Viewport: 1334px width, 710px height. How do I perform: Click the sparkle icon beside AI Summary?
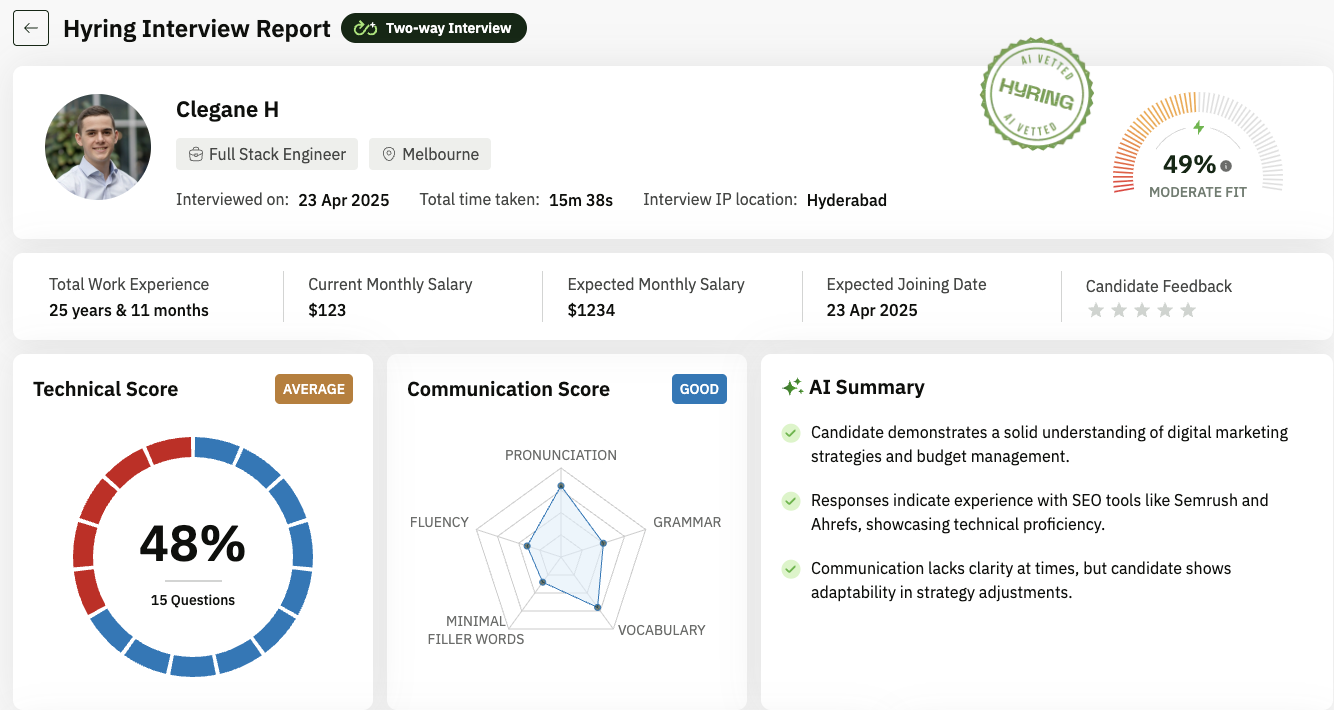792,387
